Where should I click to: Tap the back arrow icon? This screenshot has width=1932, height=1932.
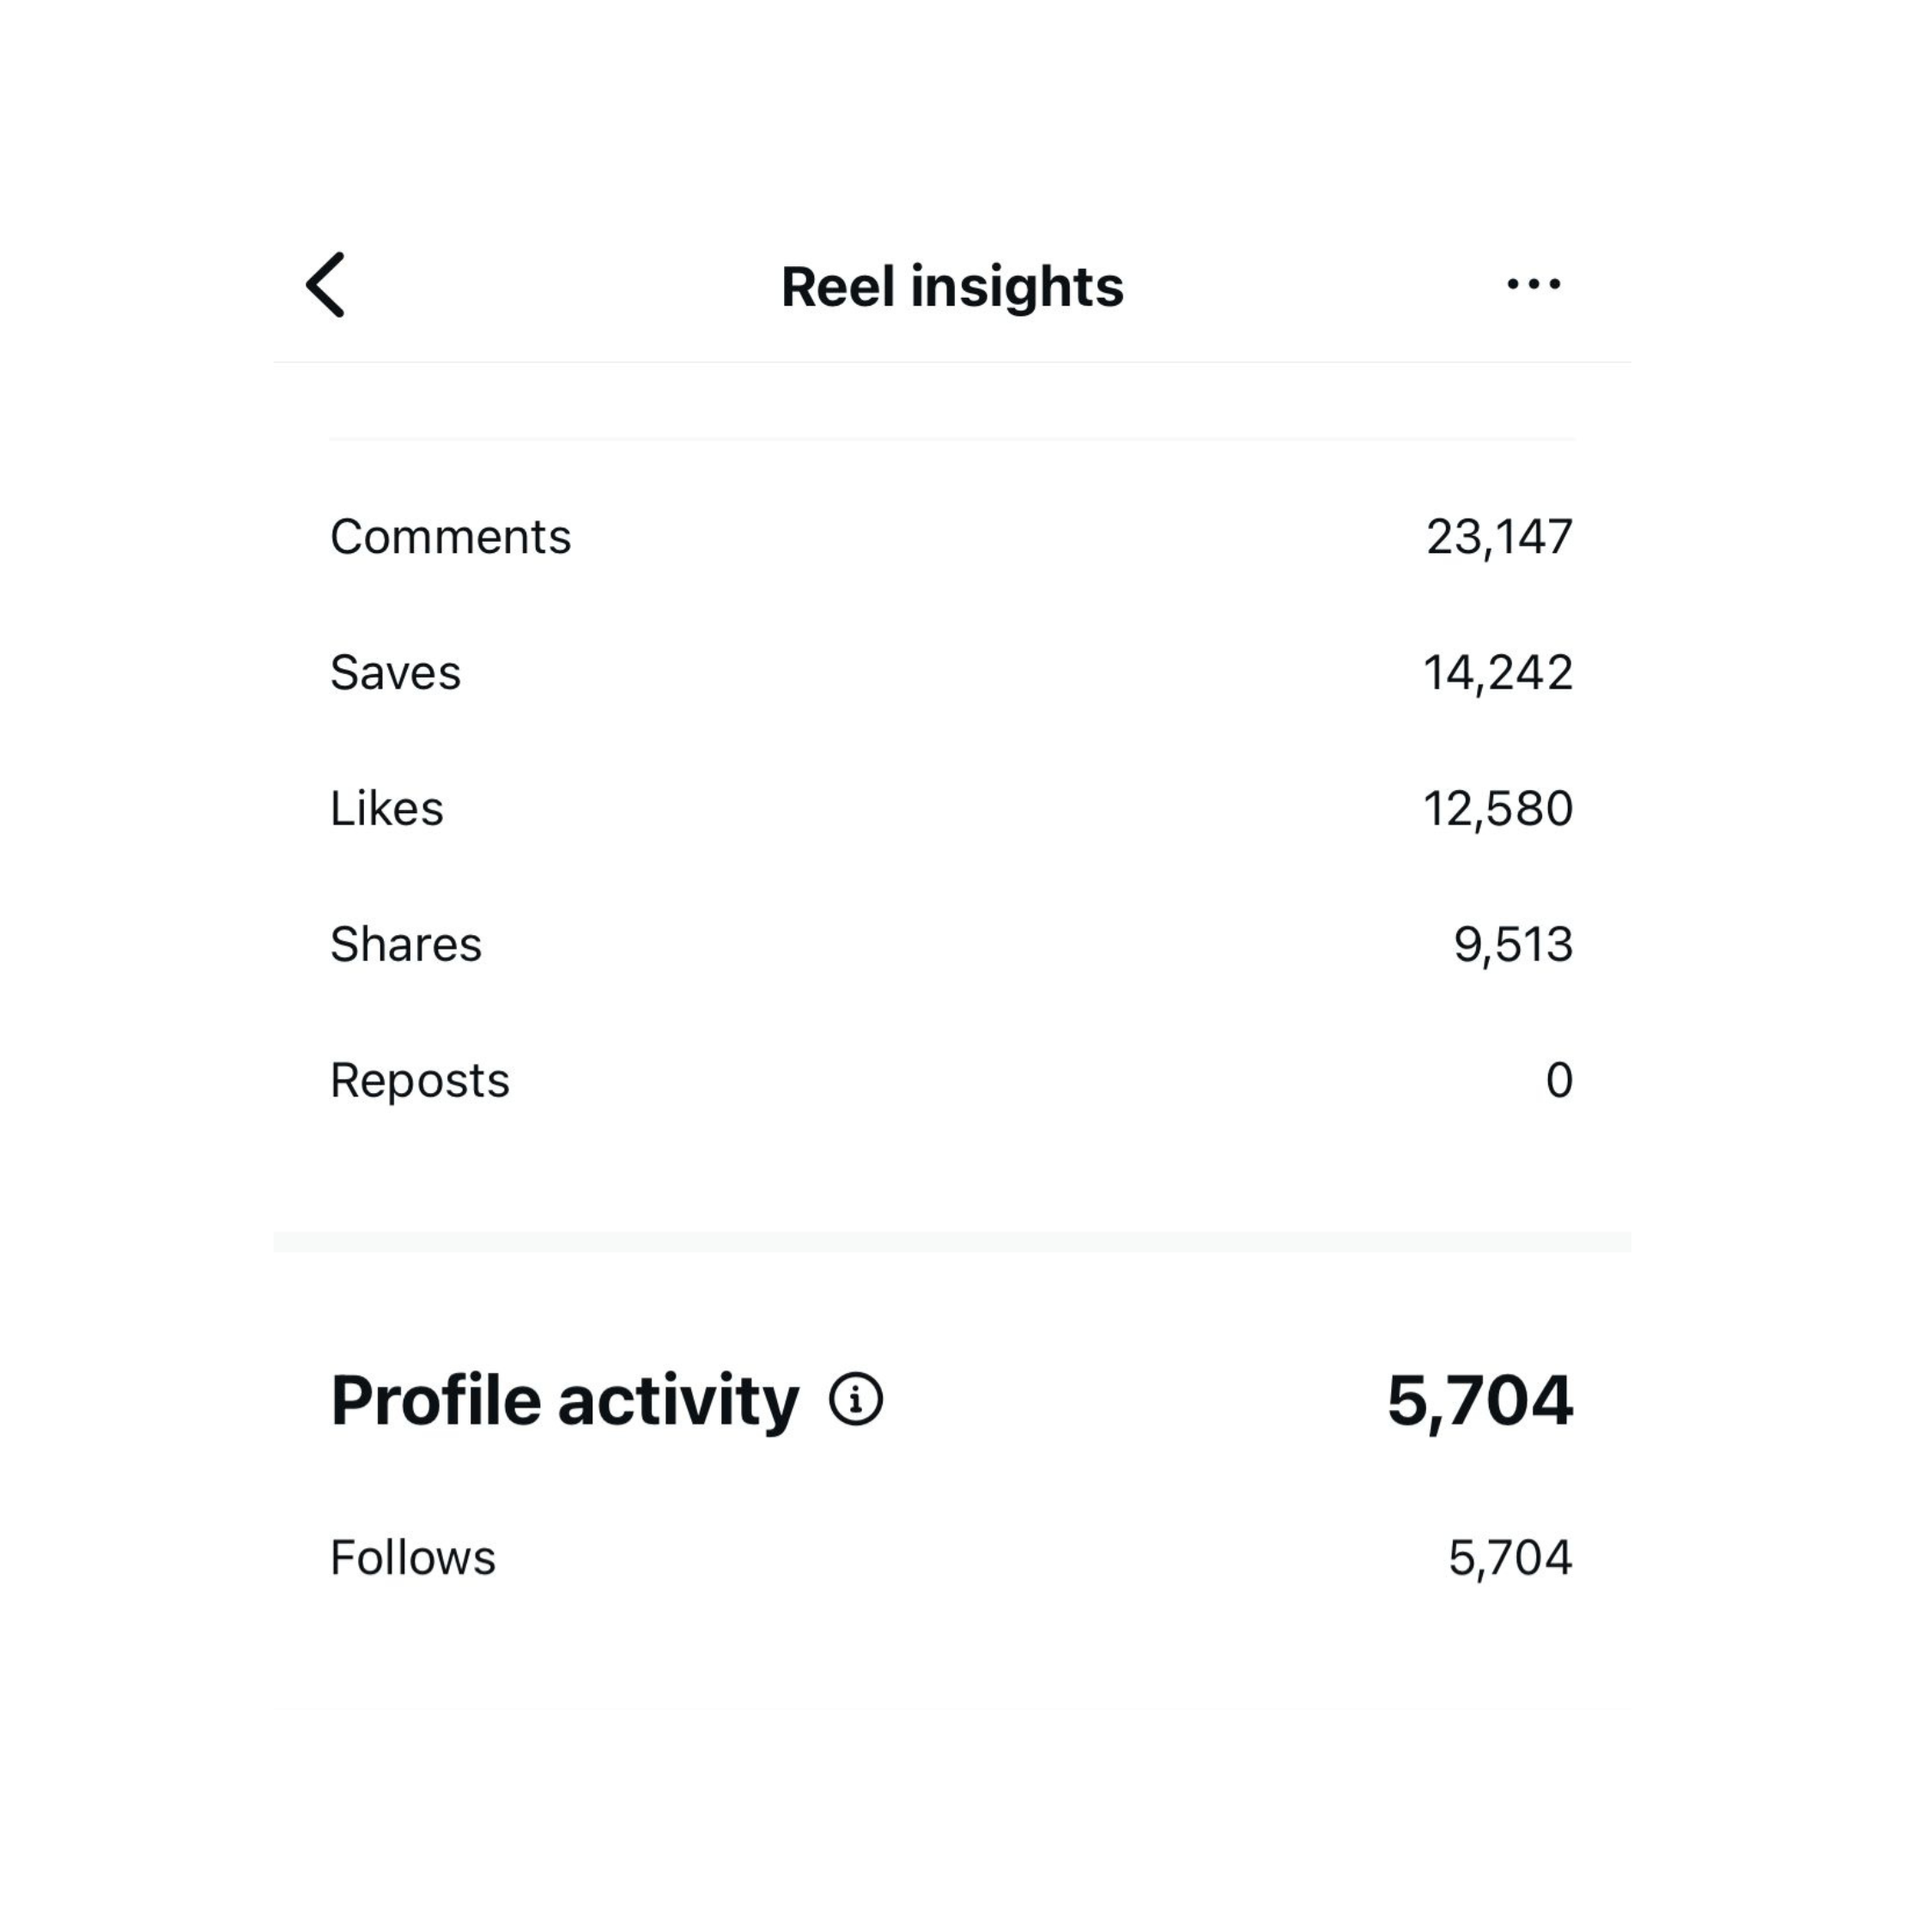pos(325,285)
